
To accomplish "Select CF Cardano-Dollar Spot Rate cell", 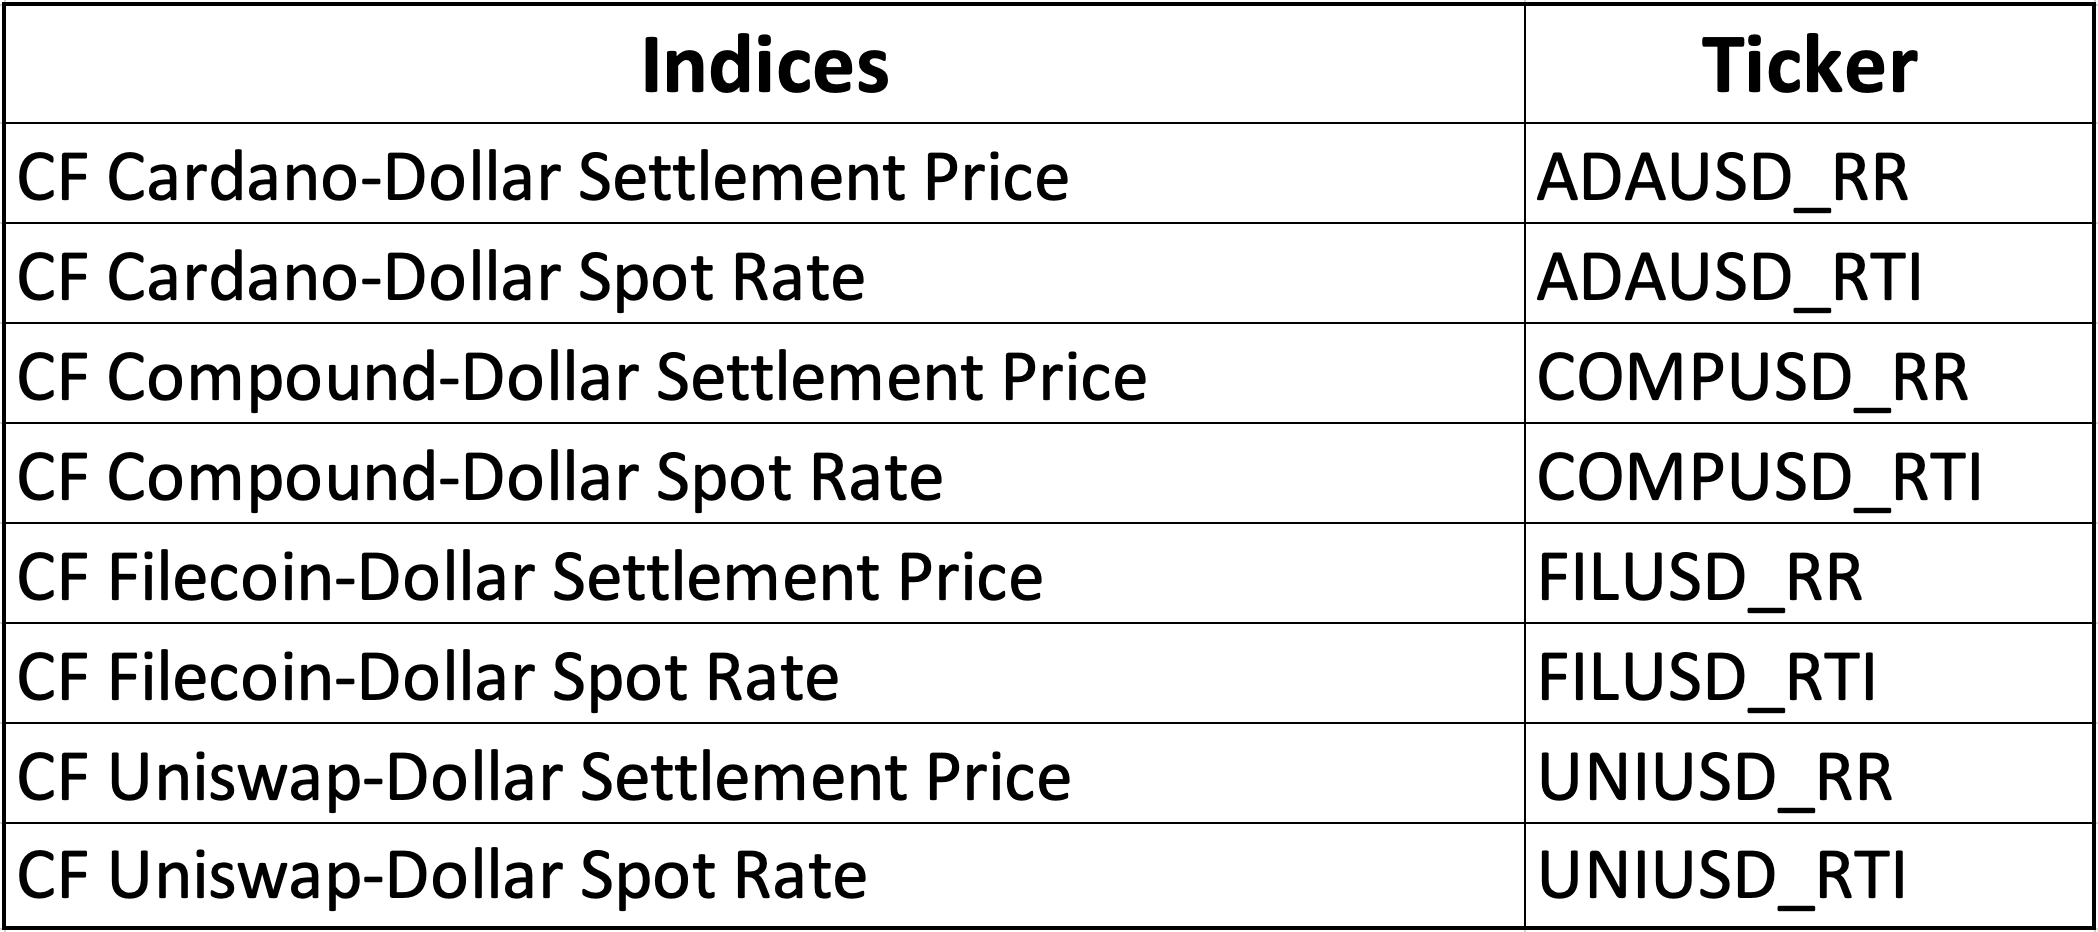I will [x=765, y=274].
